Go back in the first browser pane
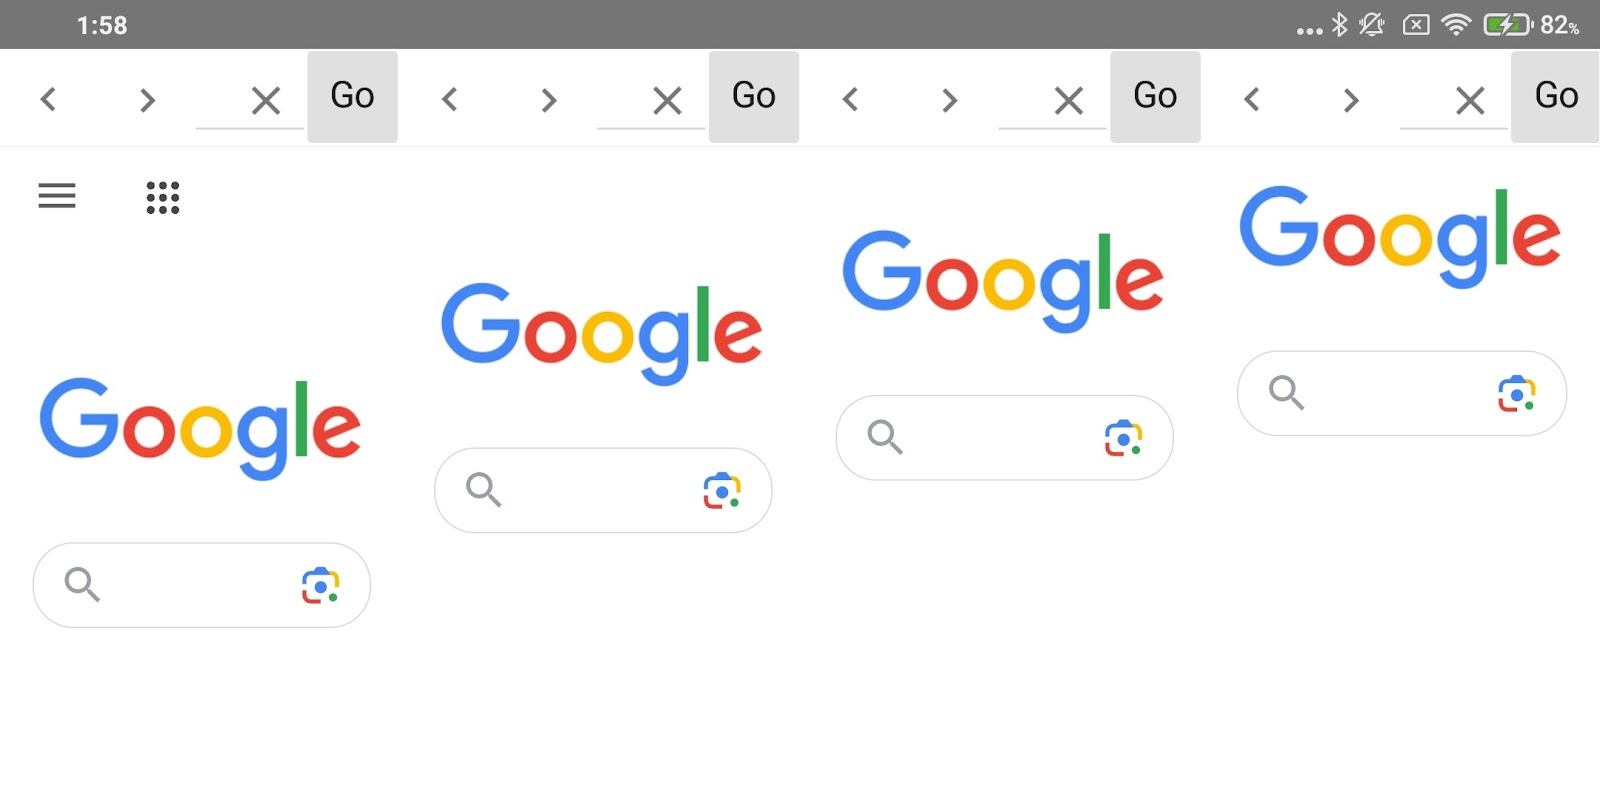Viewport: 1600px width, 800px height. click(48, 99)
